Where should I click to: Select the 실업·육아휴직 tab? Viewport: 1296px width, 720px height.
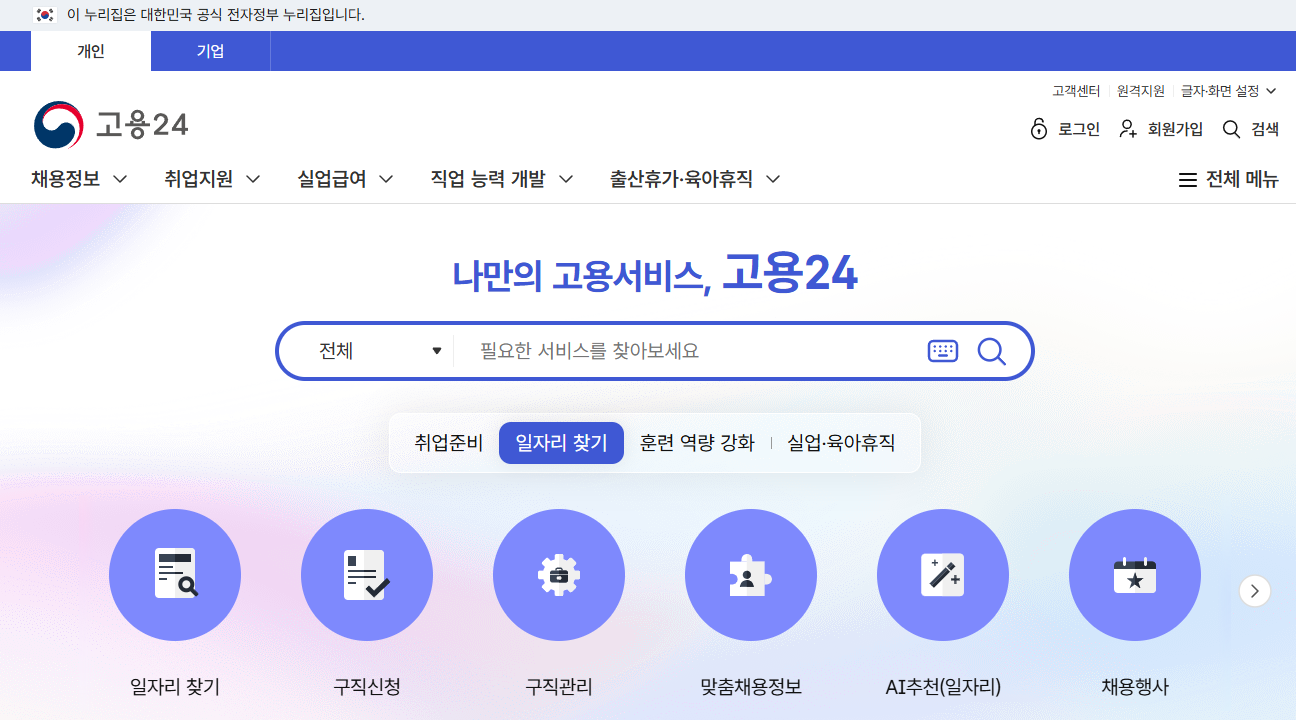pyautogui.click(x=841, y=443)
